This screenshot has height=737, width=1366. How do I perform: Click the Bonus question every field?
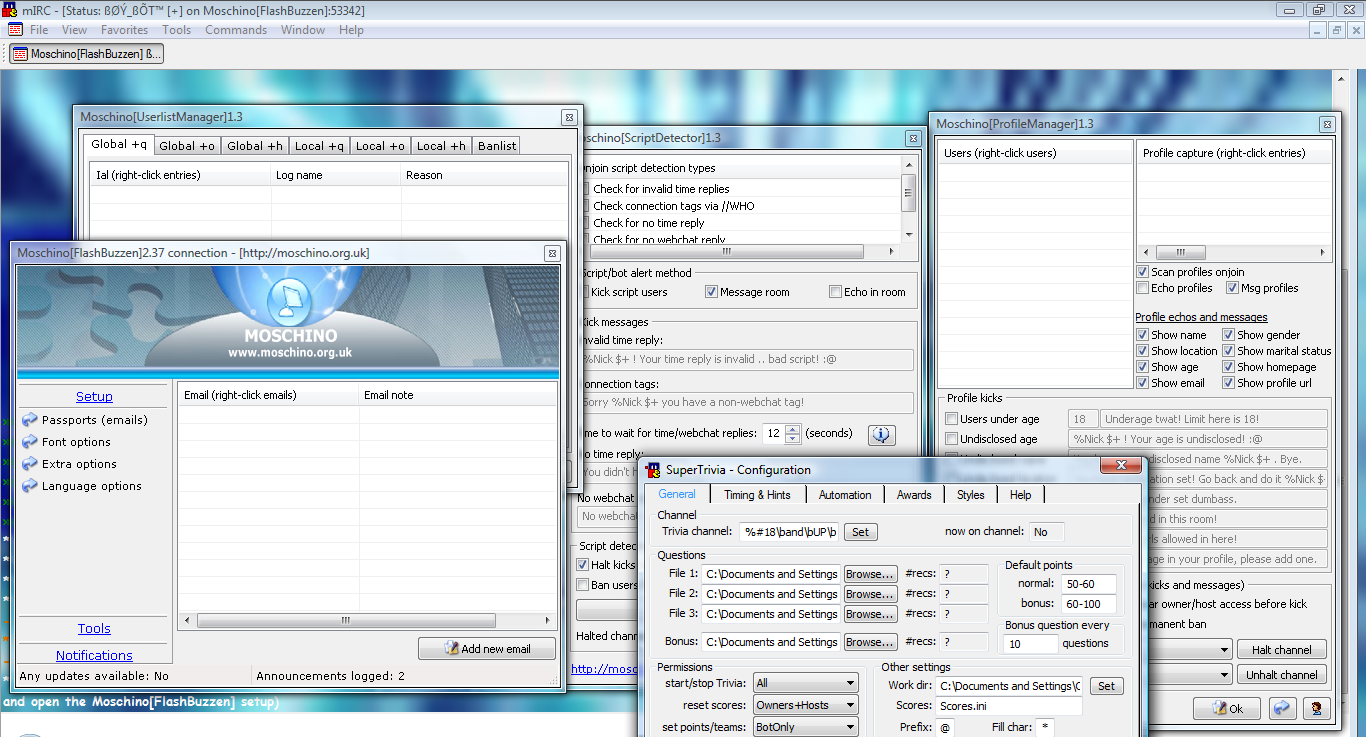pos(1030,644)
